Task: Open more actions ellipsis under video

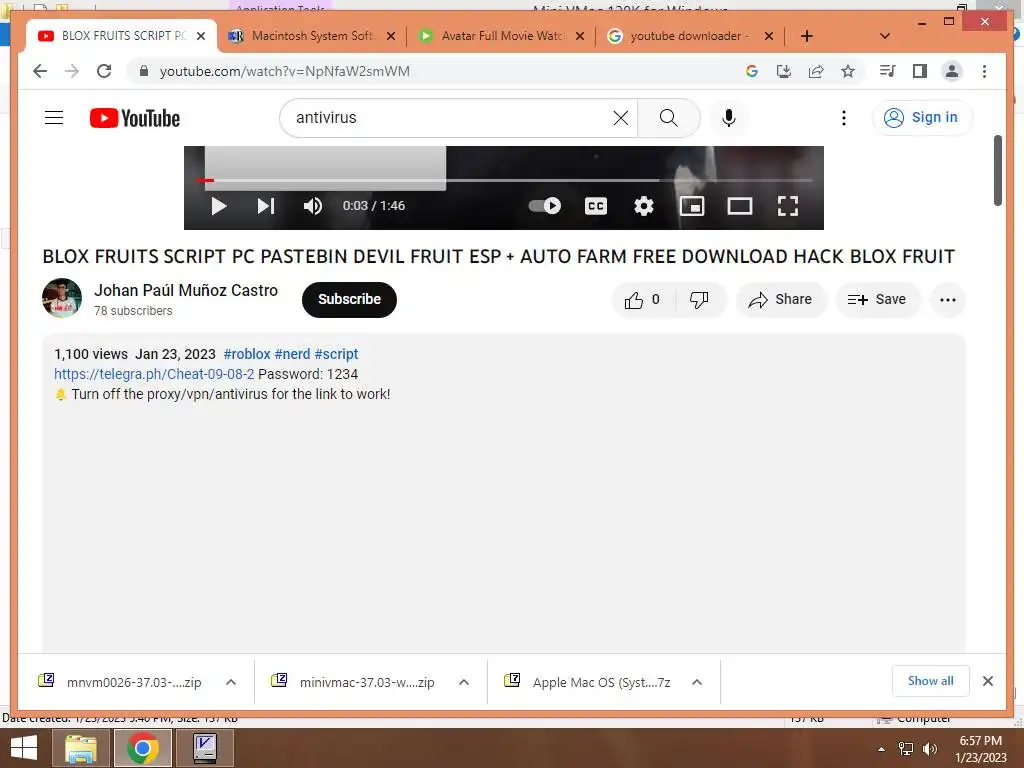Action: [x=948, y=300]
